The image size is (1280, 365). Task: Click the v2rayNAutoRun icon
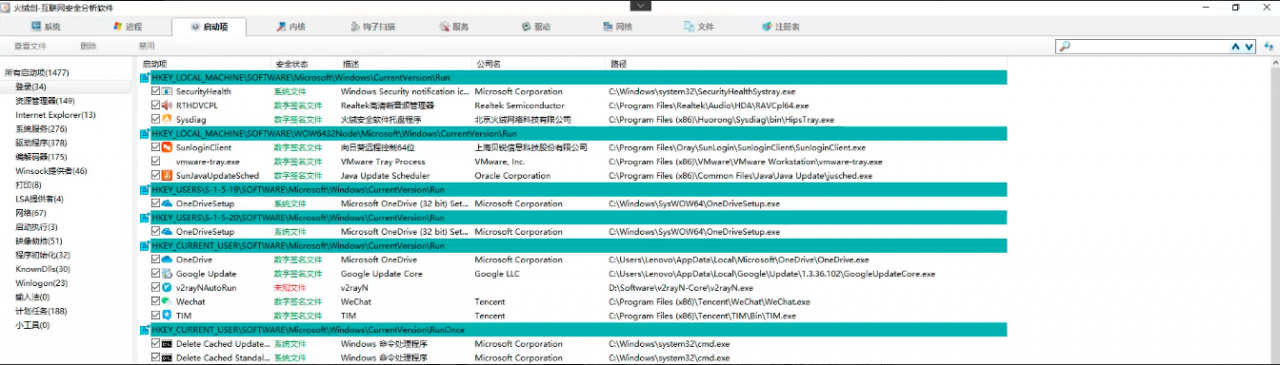[167, 287]
